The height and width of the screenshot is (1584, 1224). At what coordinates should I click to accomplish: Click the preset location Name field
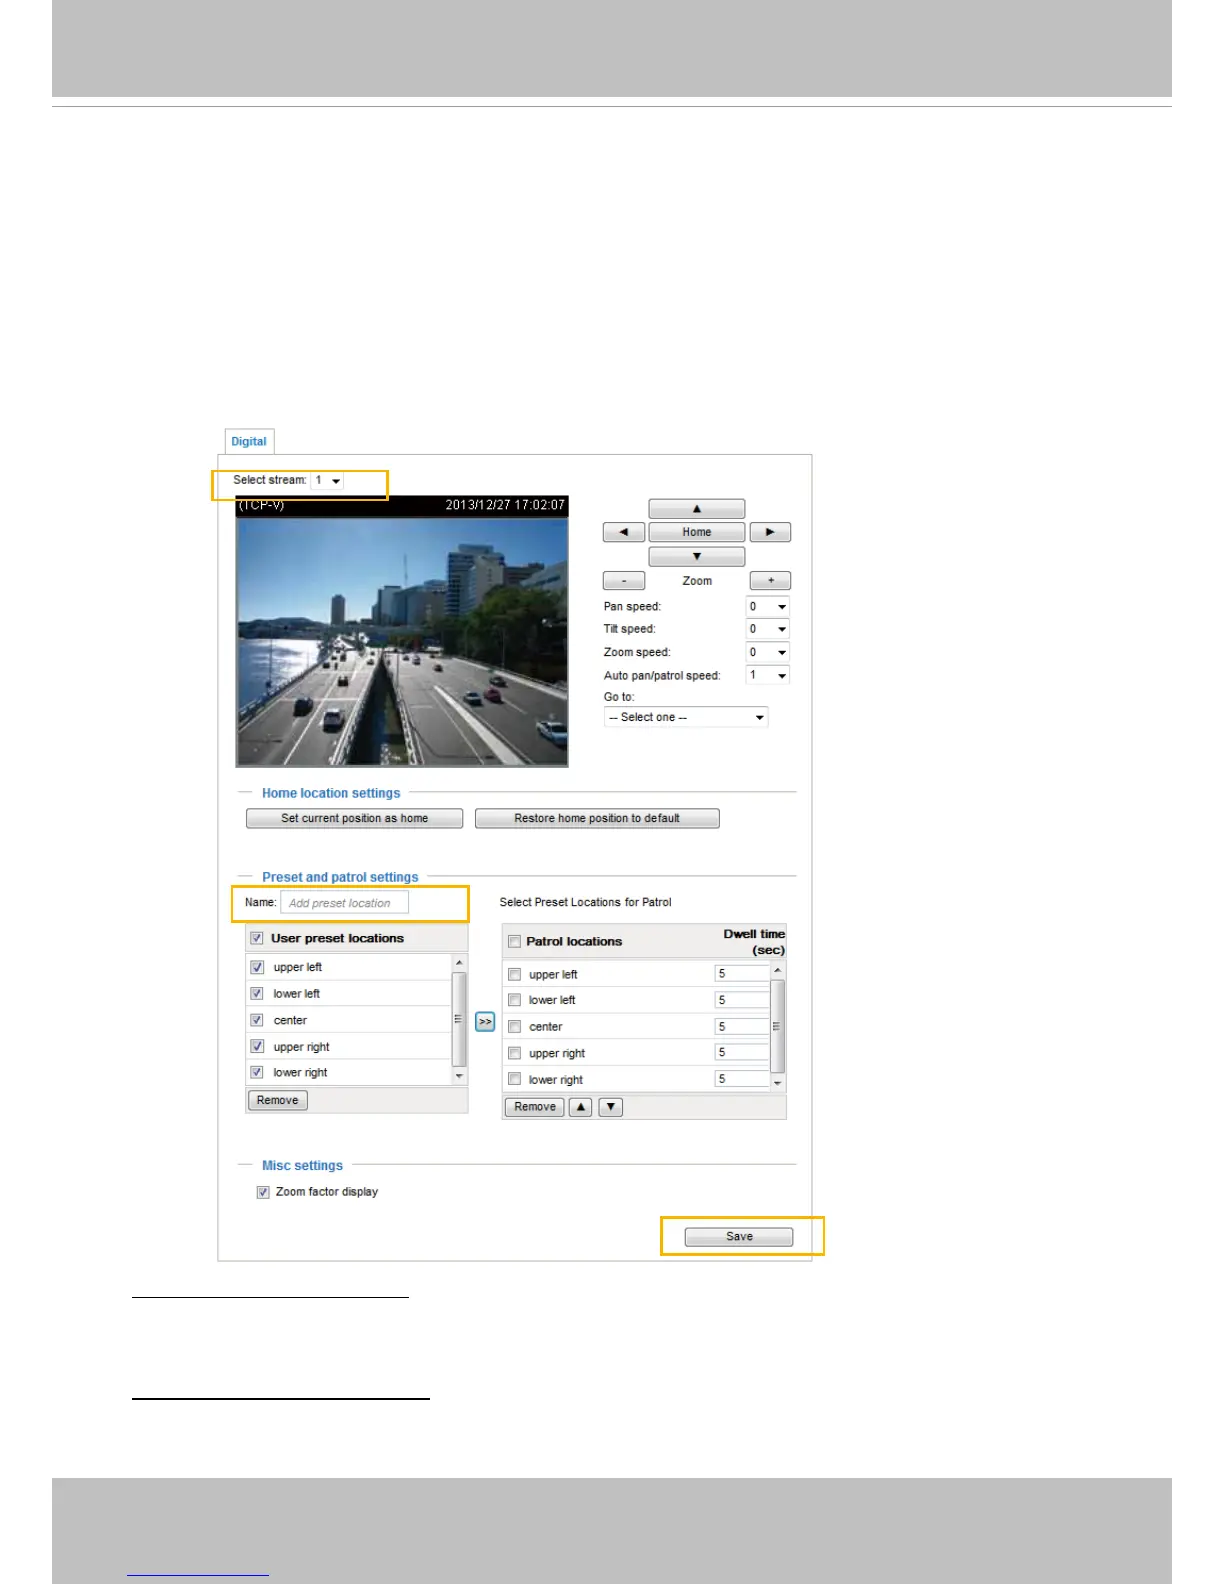tap(344, 903)
